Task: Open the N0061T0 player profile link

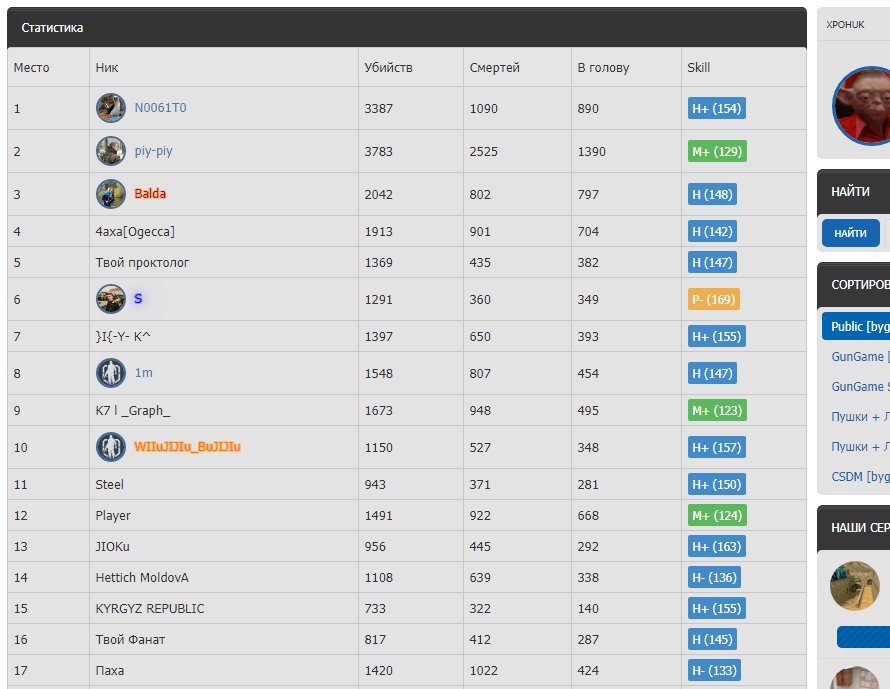Action: (160, 108)
